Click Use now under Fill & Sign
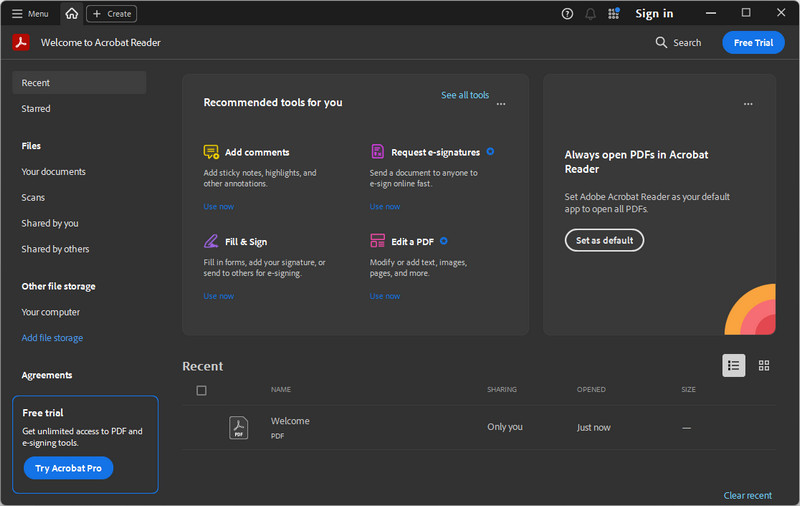 219,296
